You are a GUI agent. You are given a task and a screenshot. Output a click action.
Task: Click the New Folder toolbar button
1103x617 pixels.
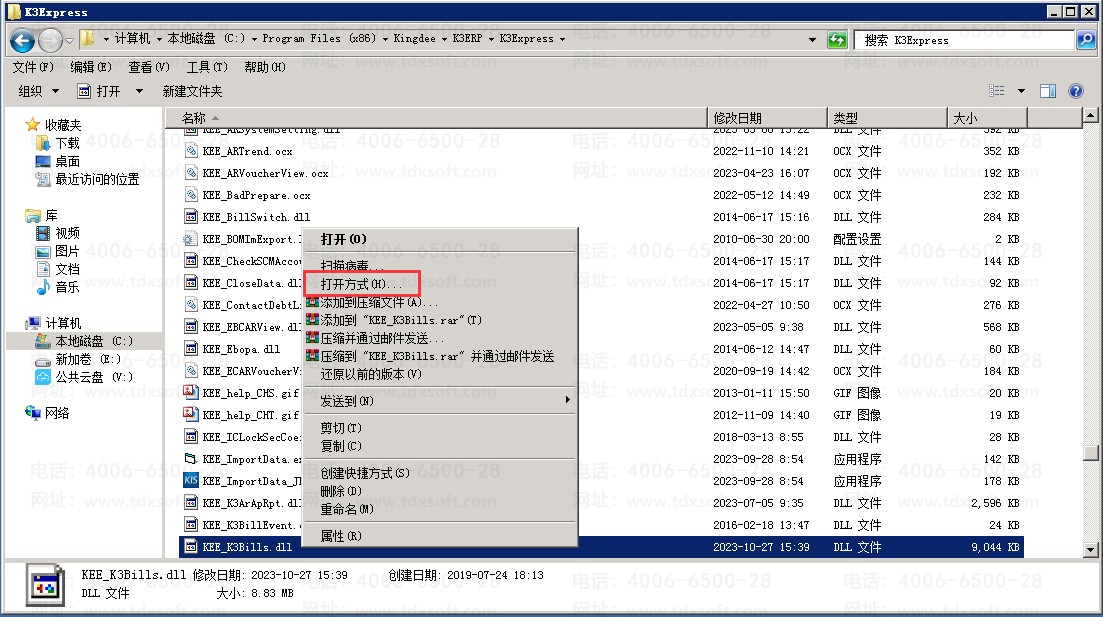(192, 91)
